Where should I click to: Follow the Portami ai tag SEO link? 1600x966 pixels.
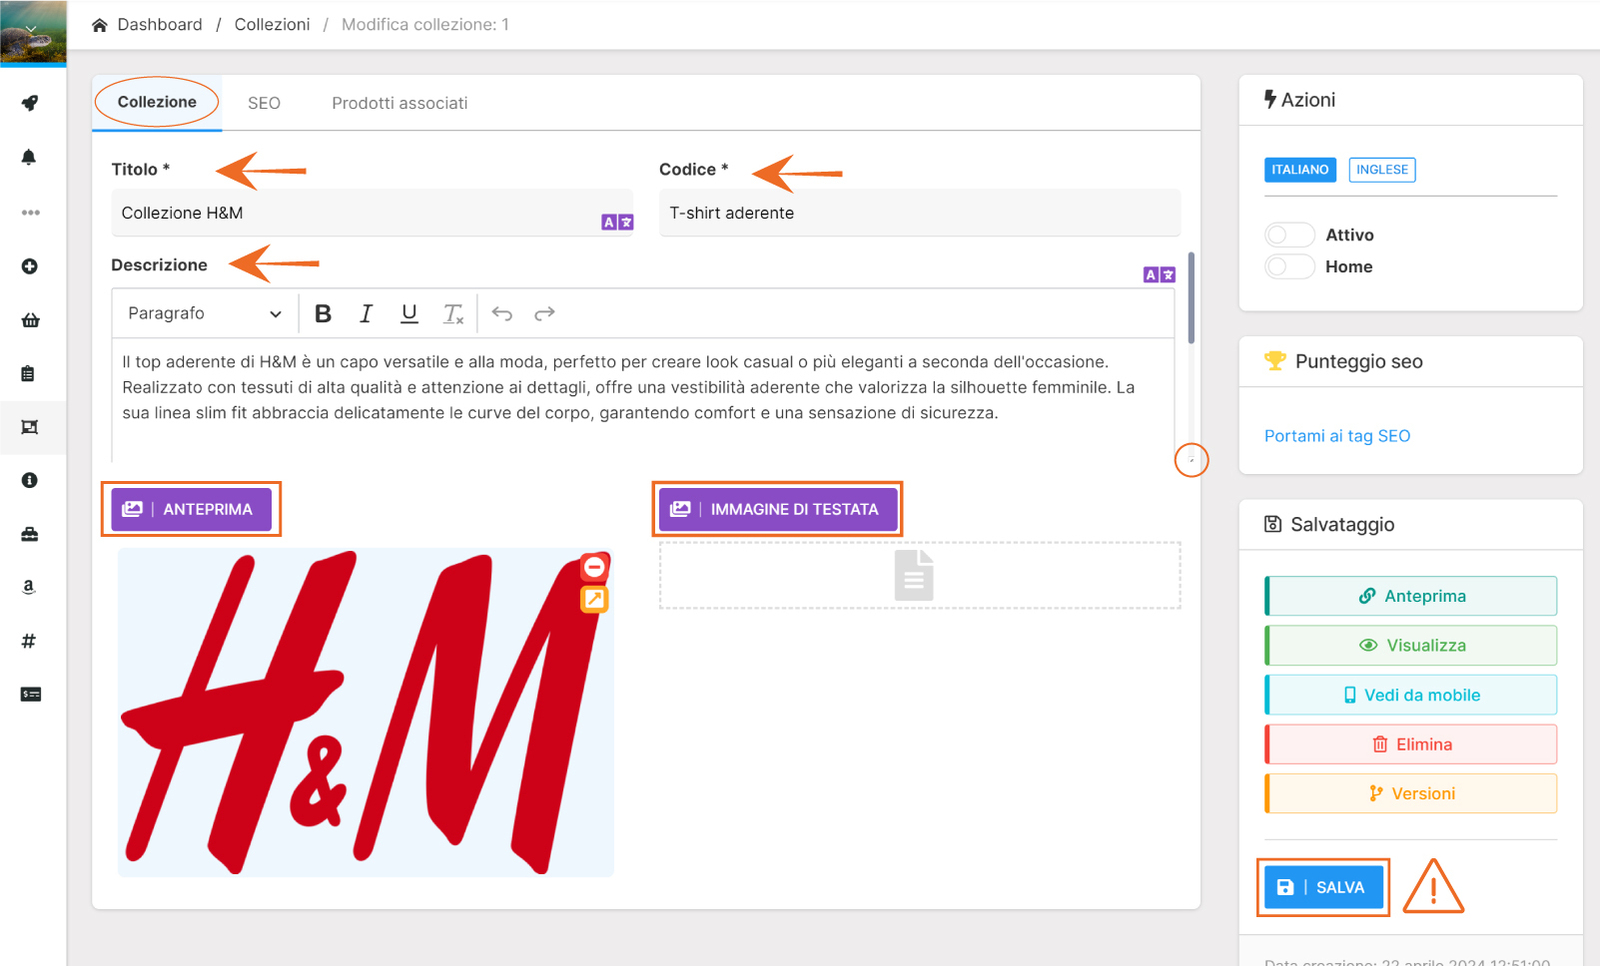(x=1337, y=436)
